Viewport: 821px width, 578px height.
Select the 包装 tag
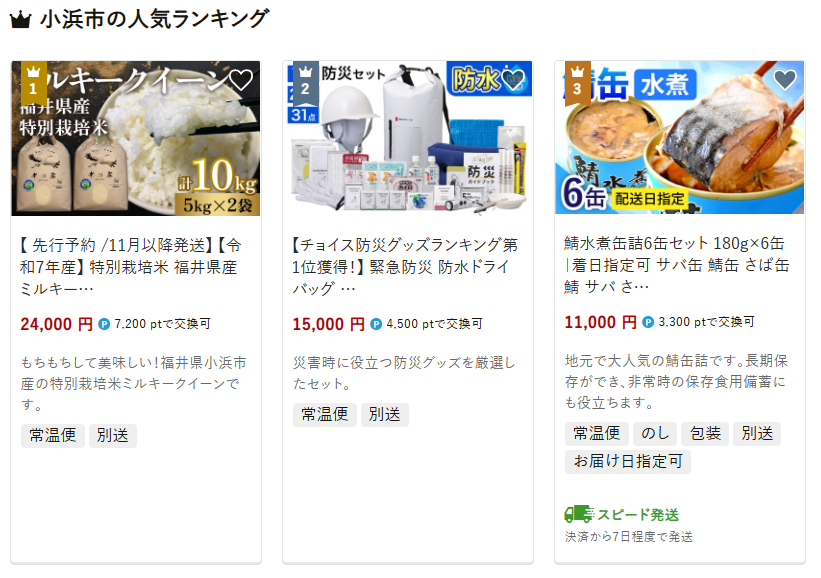click(705, 434)
